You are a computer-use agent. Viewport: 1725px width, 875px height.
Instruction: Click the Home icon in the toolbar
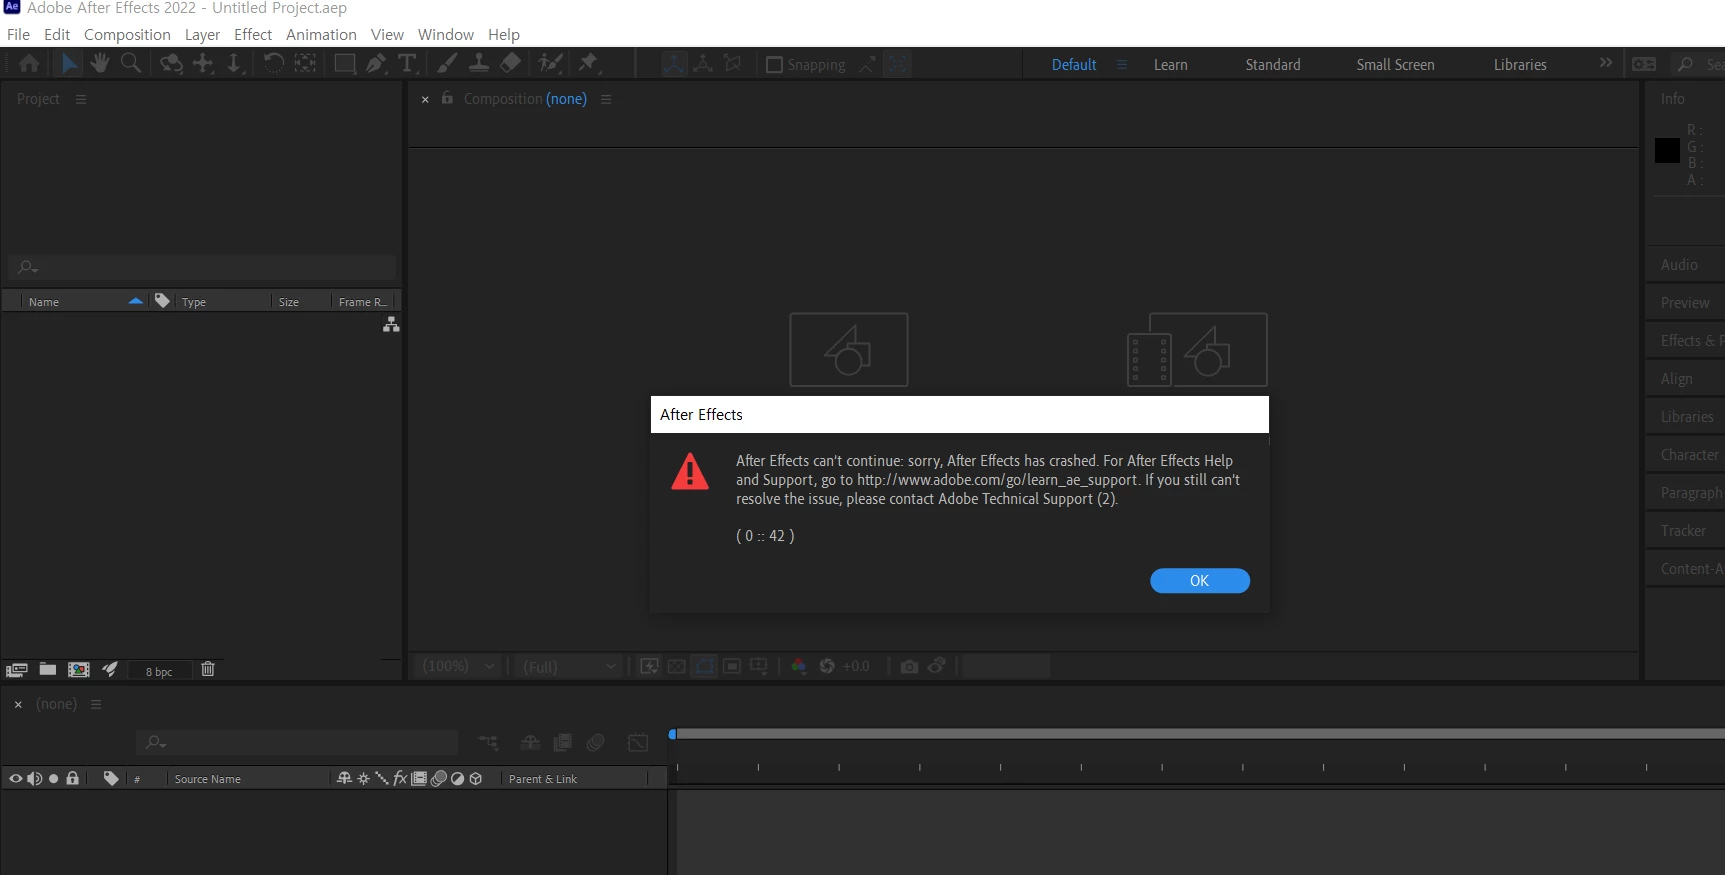(29, 64)
